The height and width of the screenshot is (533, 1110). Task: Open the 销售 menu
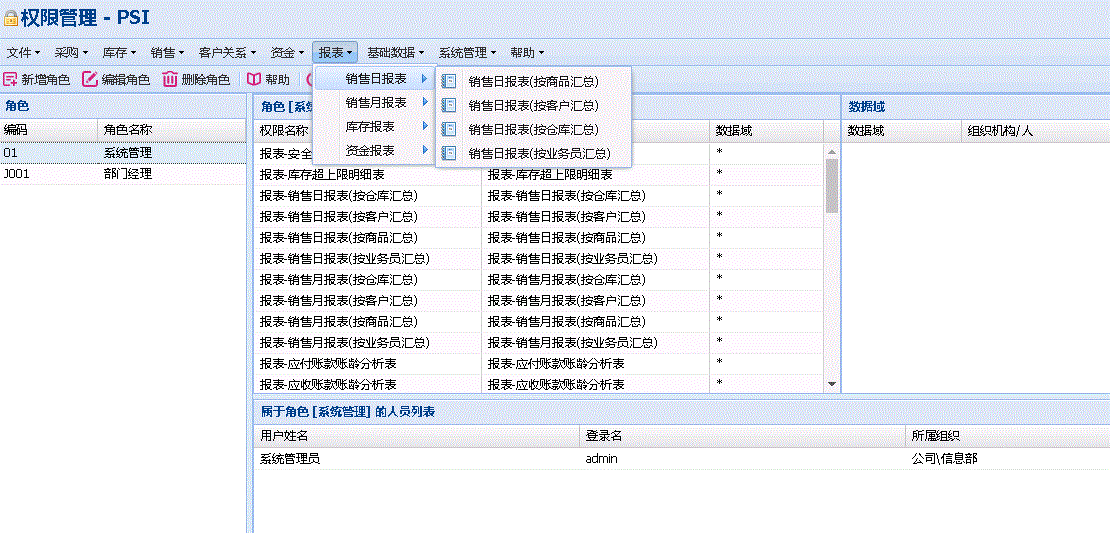pyautogui.click(x=168, y=52)
